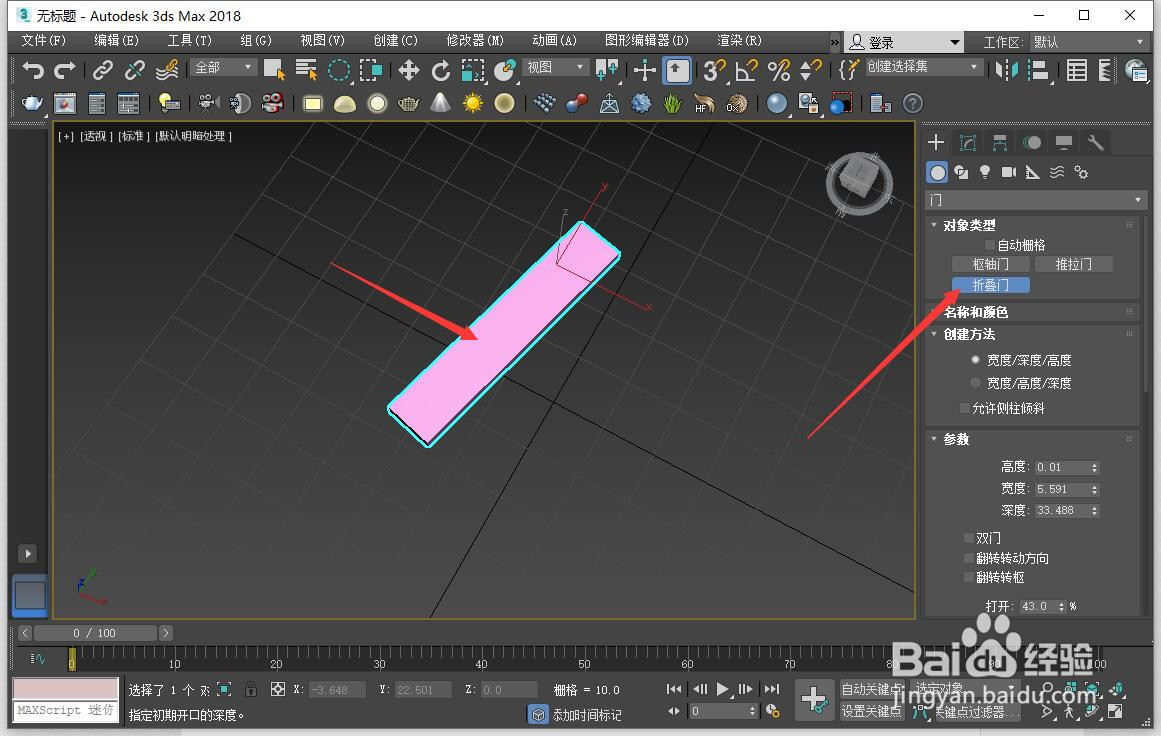The height and width of the screenshot is (736, 1161).
Task: Activate Select and Rotate tool
Action: (x=441, y=70)
